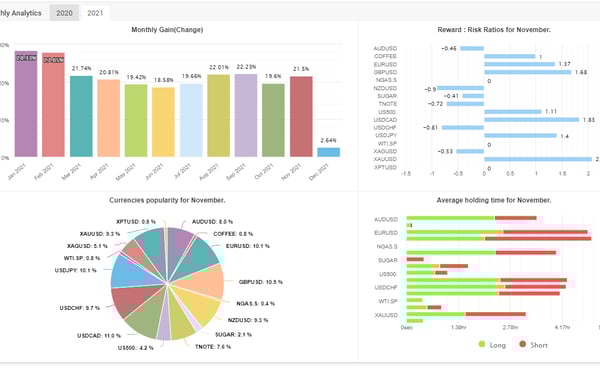
Task: Click the Reward : Risk Ratios chart title
Action: [x=494, y=30]
